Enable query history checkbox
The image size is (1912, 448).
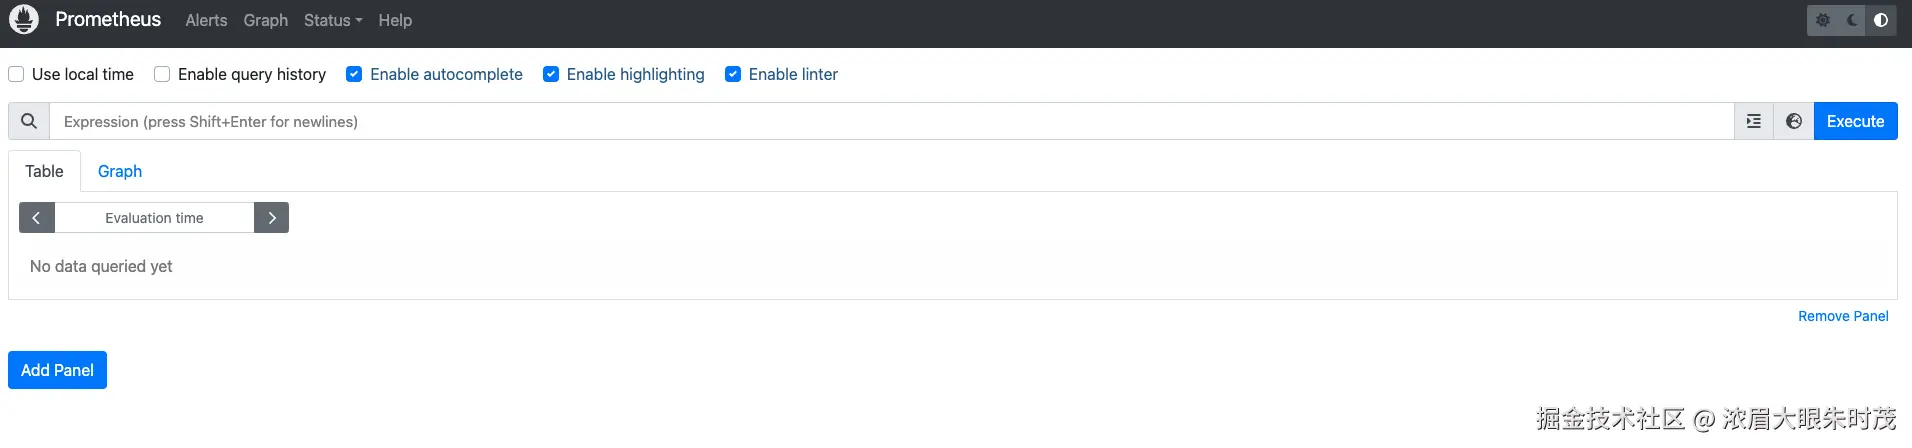[x=162, y=74]
